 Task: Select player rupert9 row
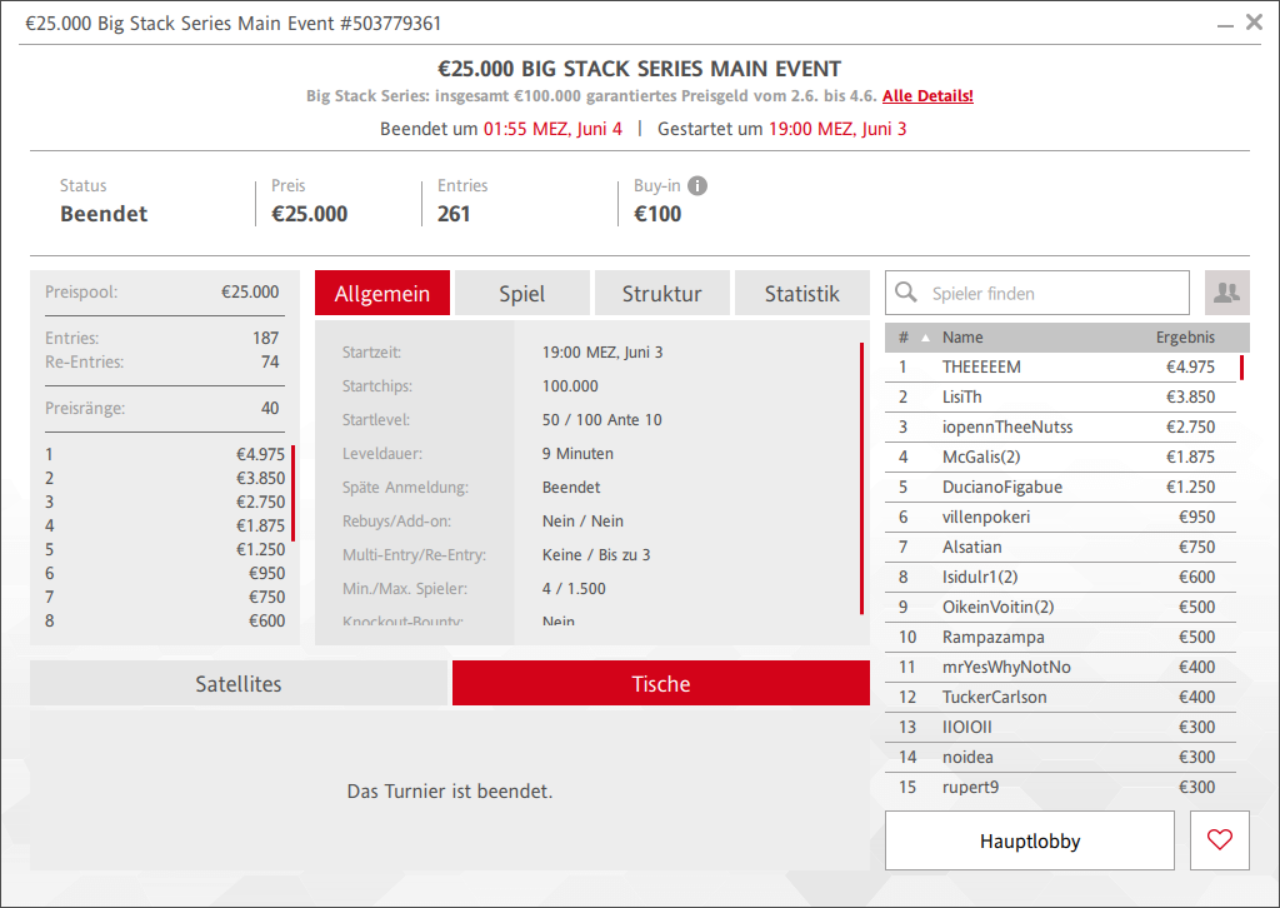[x=1060, y=787]
